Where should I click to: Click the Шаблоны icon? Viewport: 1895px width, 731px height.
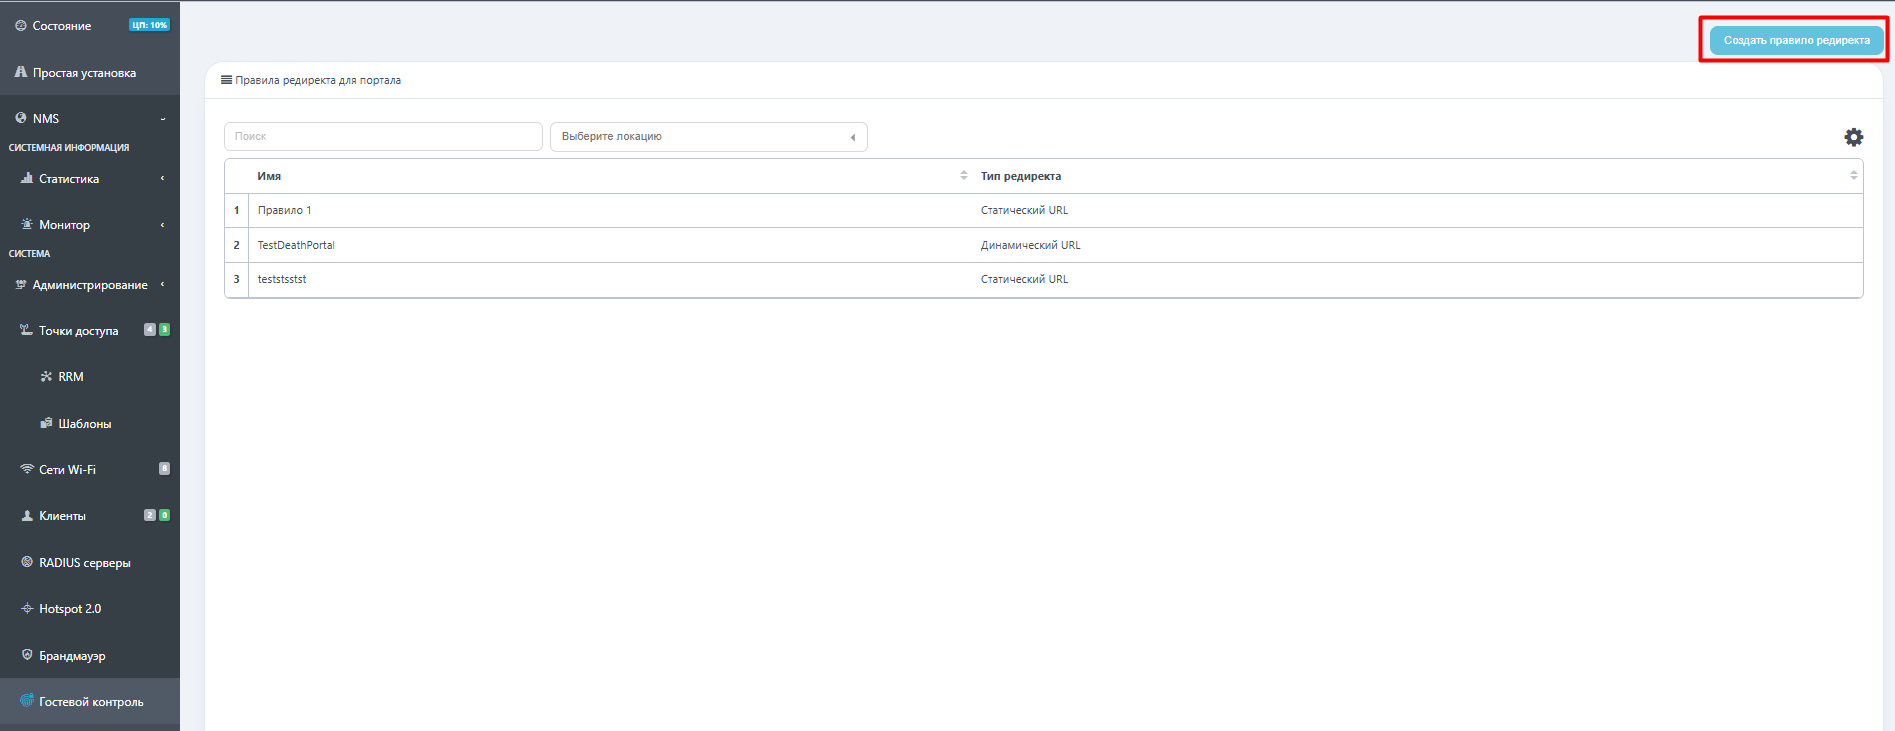[46, 423]
